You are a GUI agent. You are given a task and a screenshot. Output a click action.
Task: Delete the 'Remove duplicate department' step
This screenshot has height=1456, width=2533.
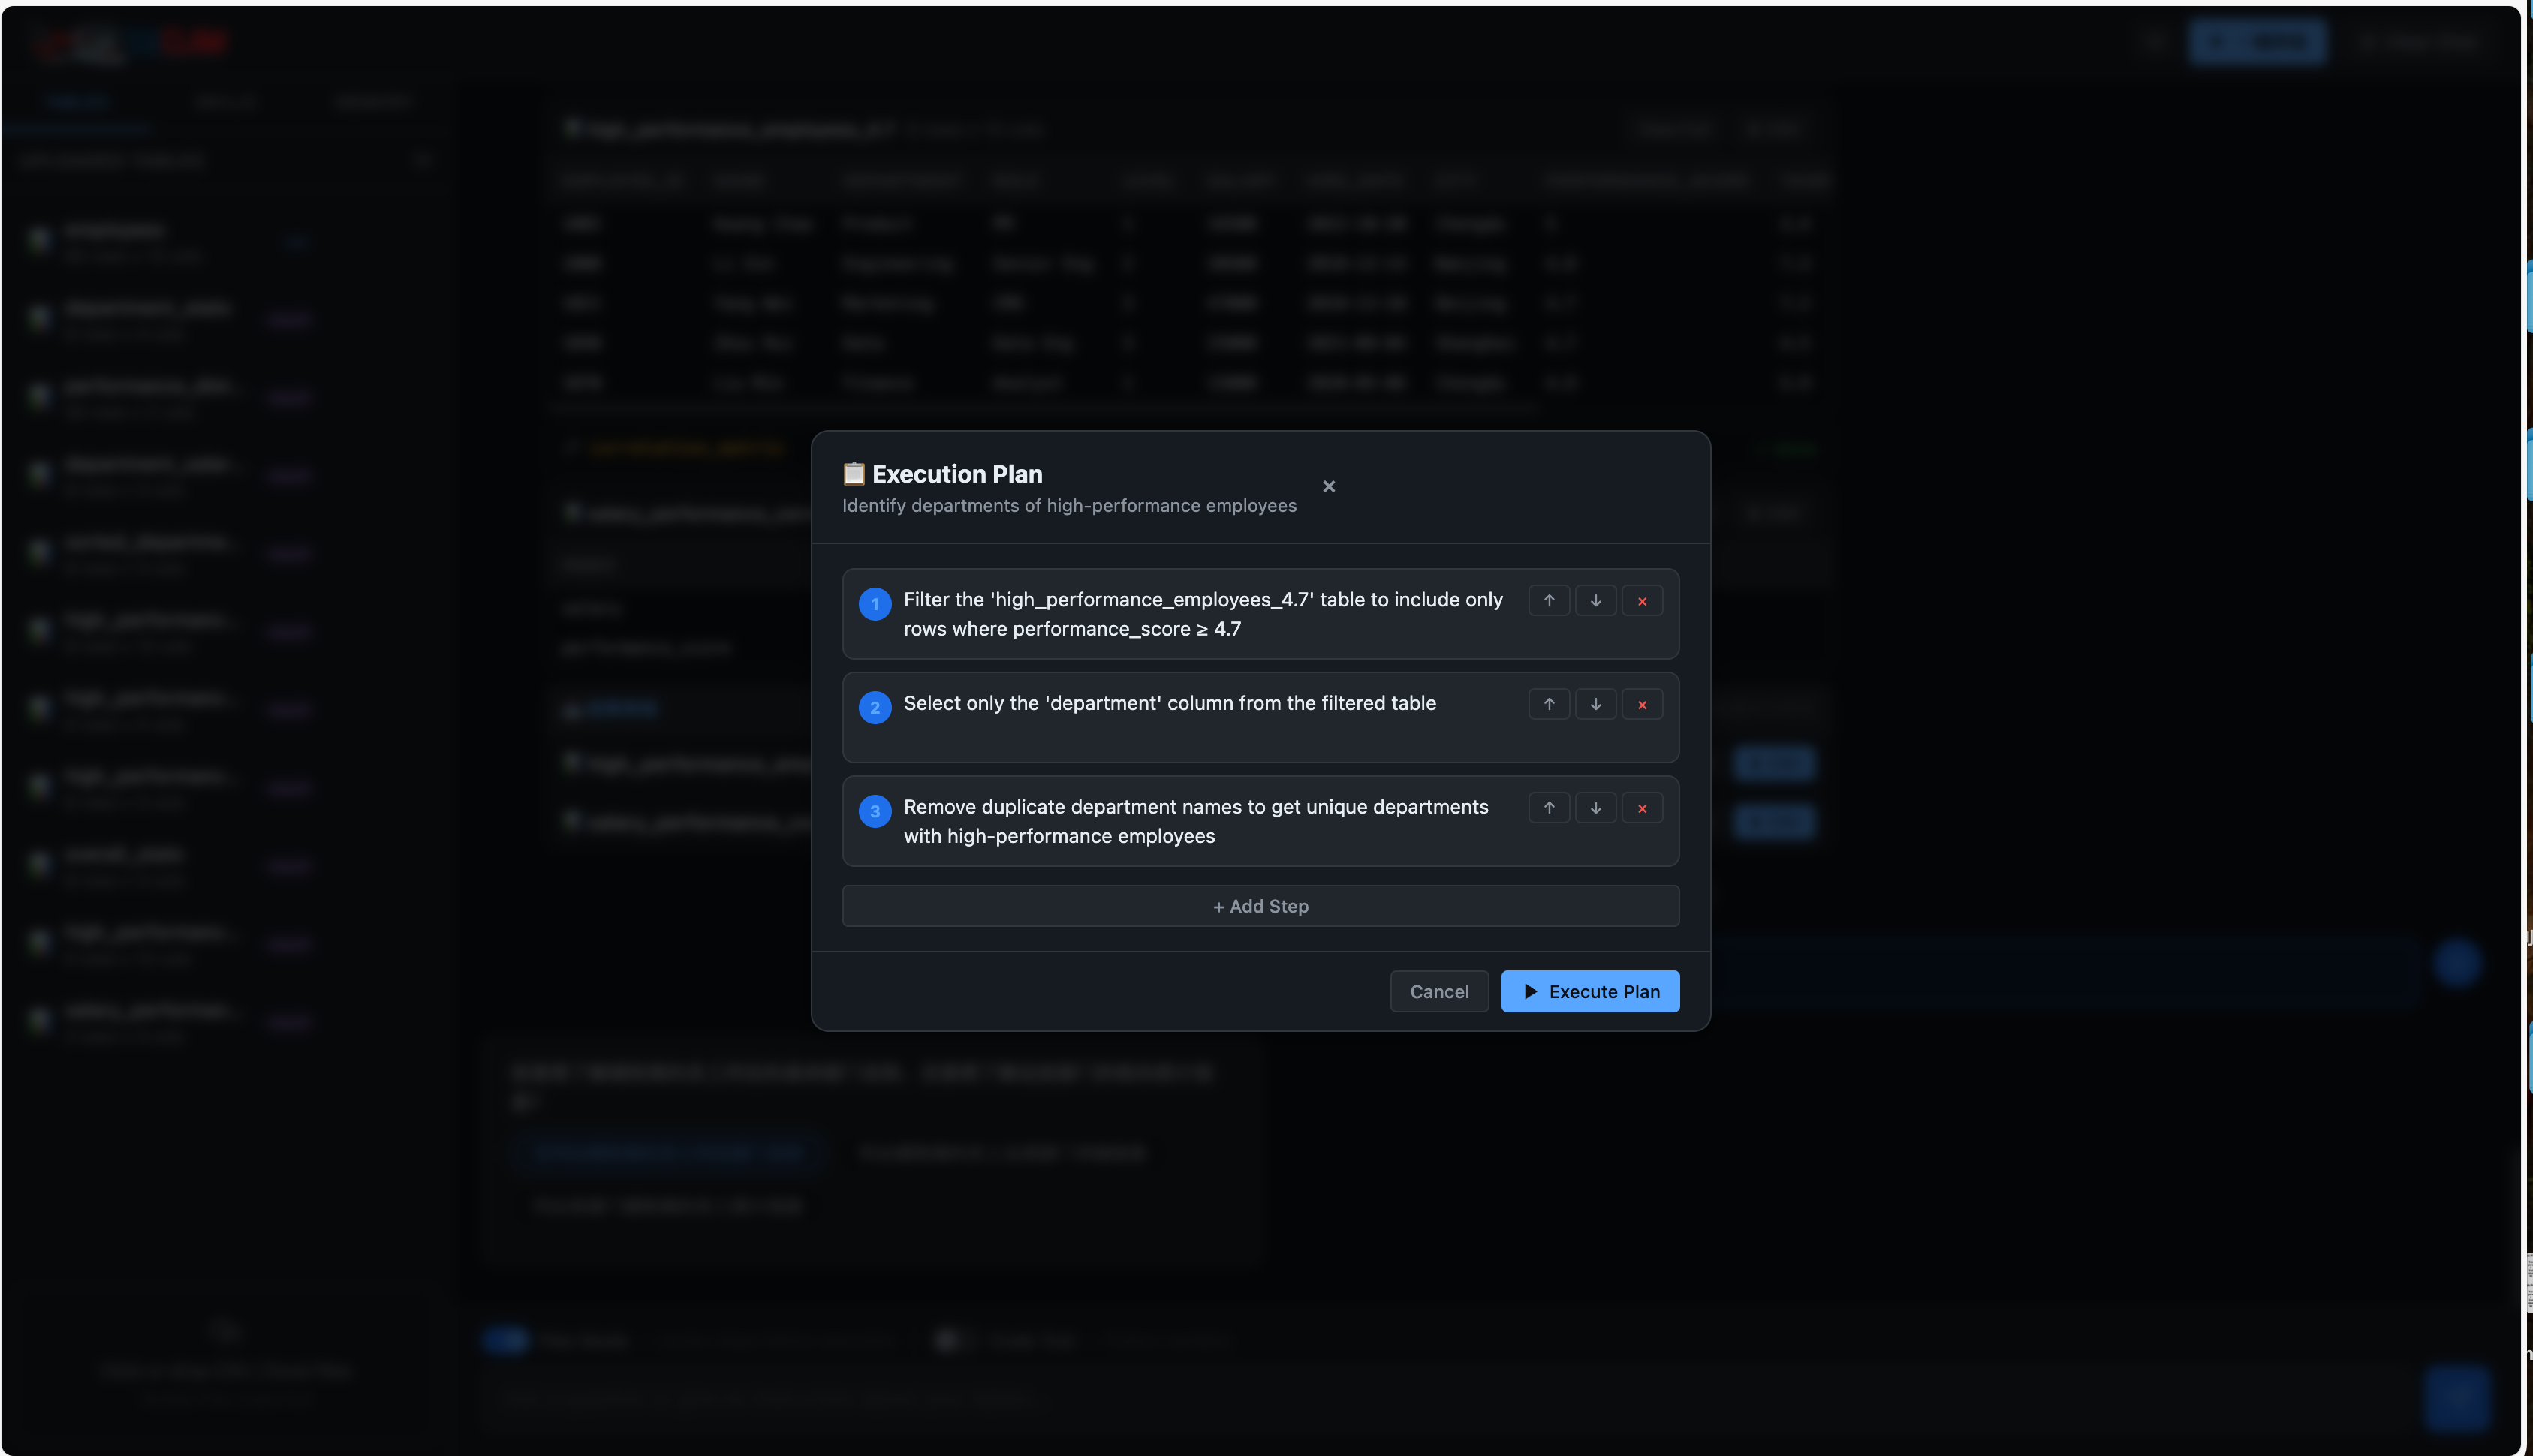1641,808
